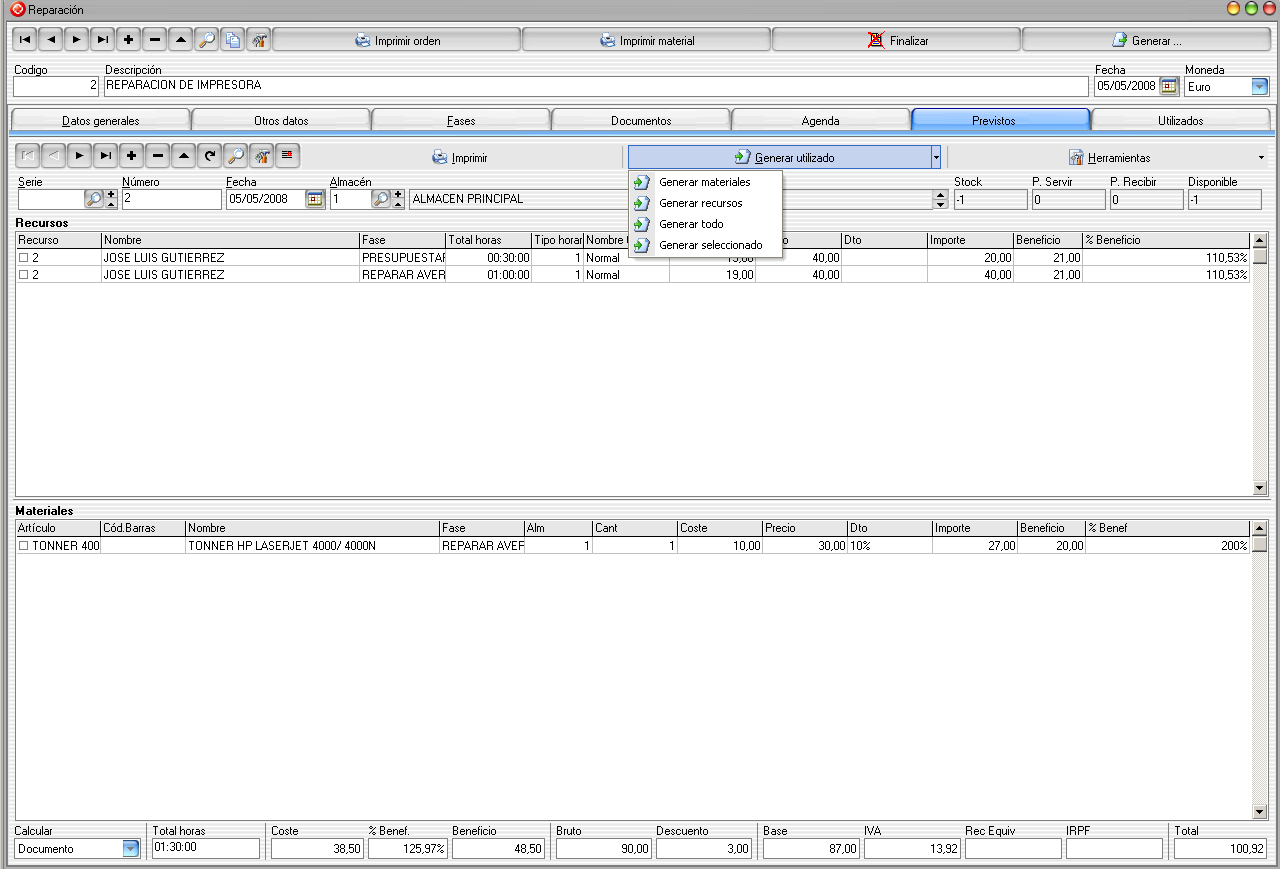Open the calendar picker beside the header Fecha

[1169, 87]
